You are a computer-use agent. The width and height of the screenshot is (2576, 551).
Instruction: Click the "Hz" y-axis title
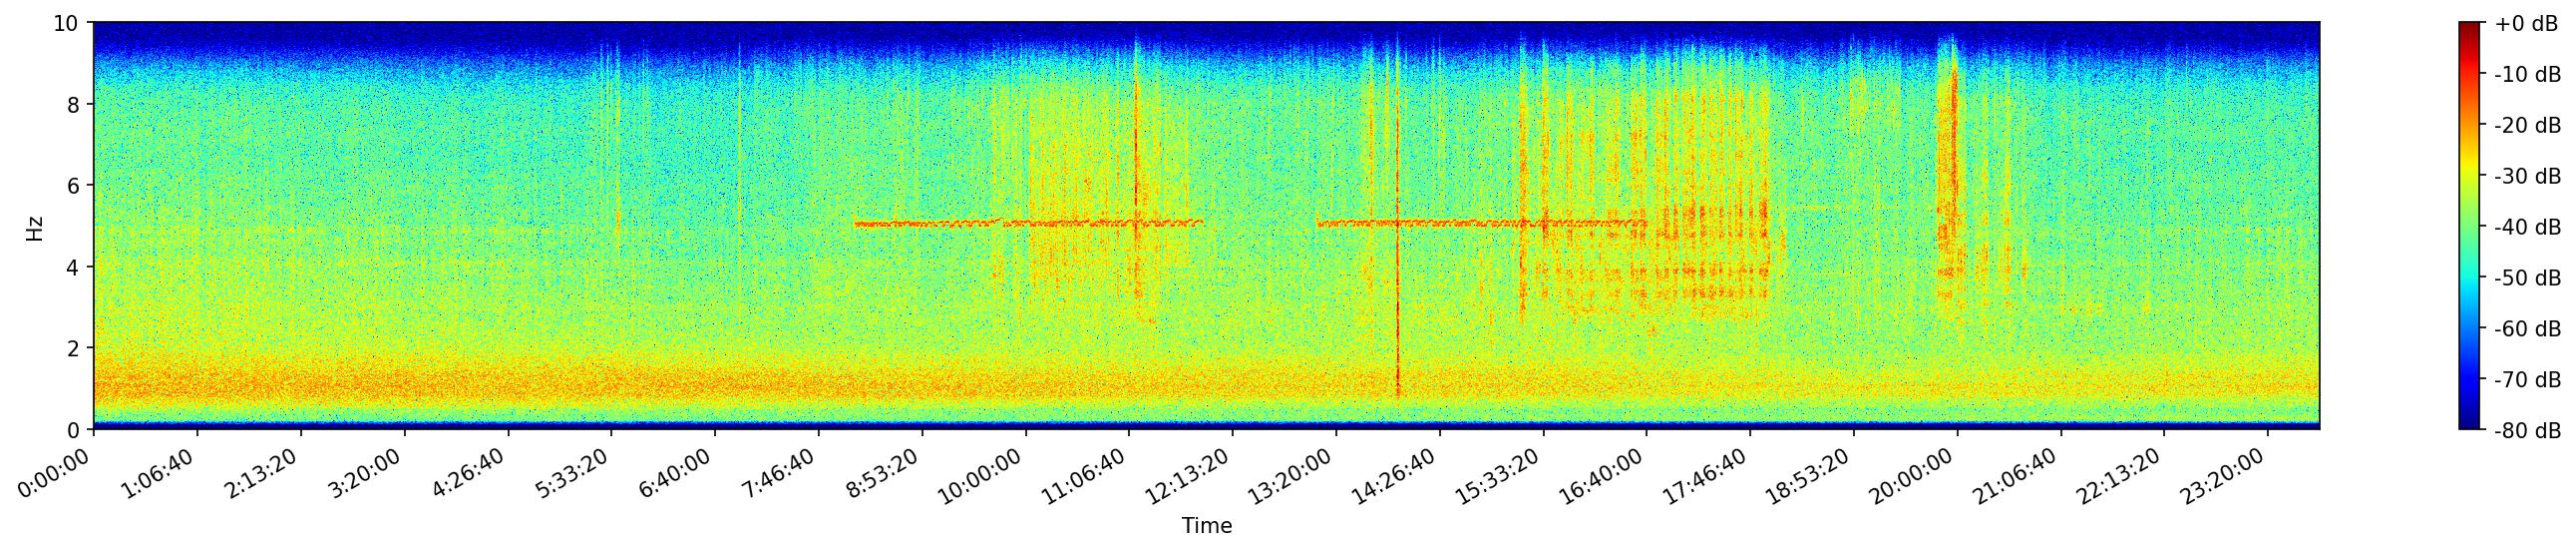[35, 227]
